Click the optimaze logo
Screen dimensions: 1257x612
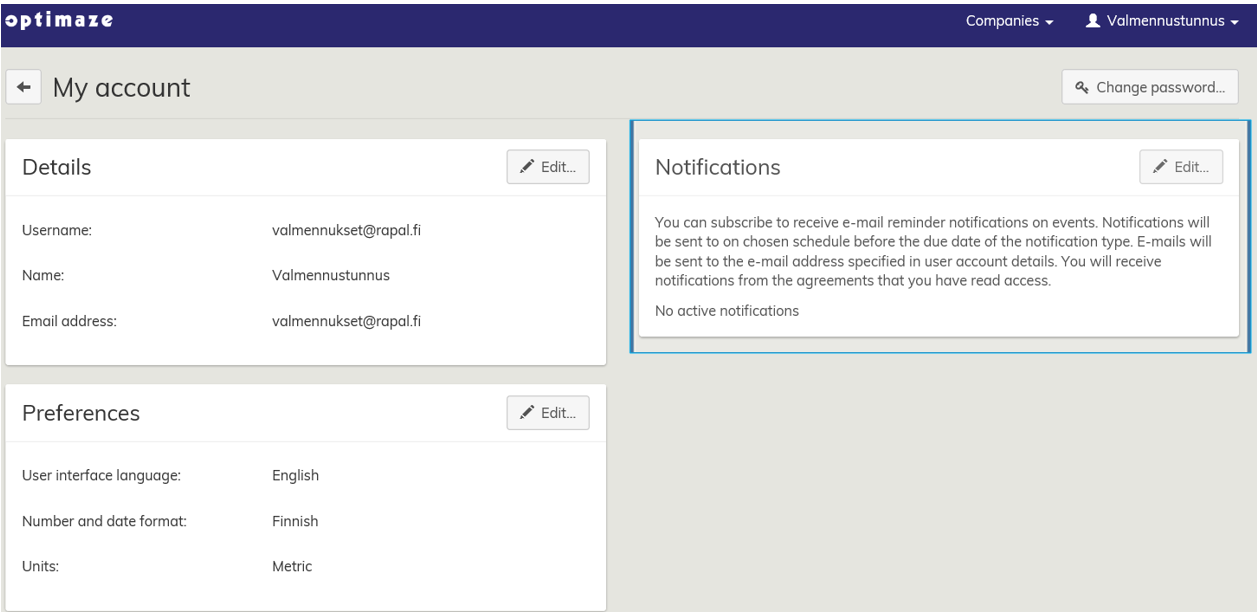[x=58, y=21]
